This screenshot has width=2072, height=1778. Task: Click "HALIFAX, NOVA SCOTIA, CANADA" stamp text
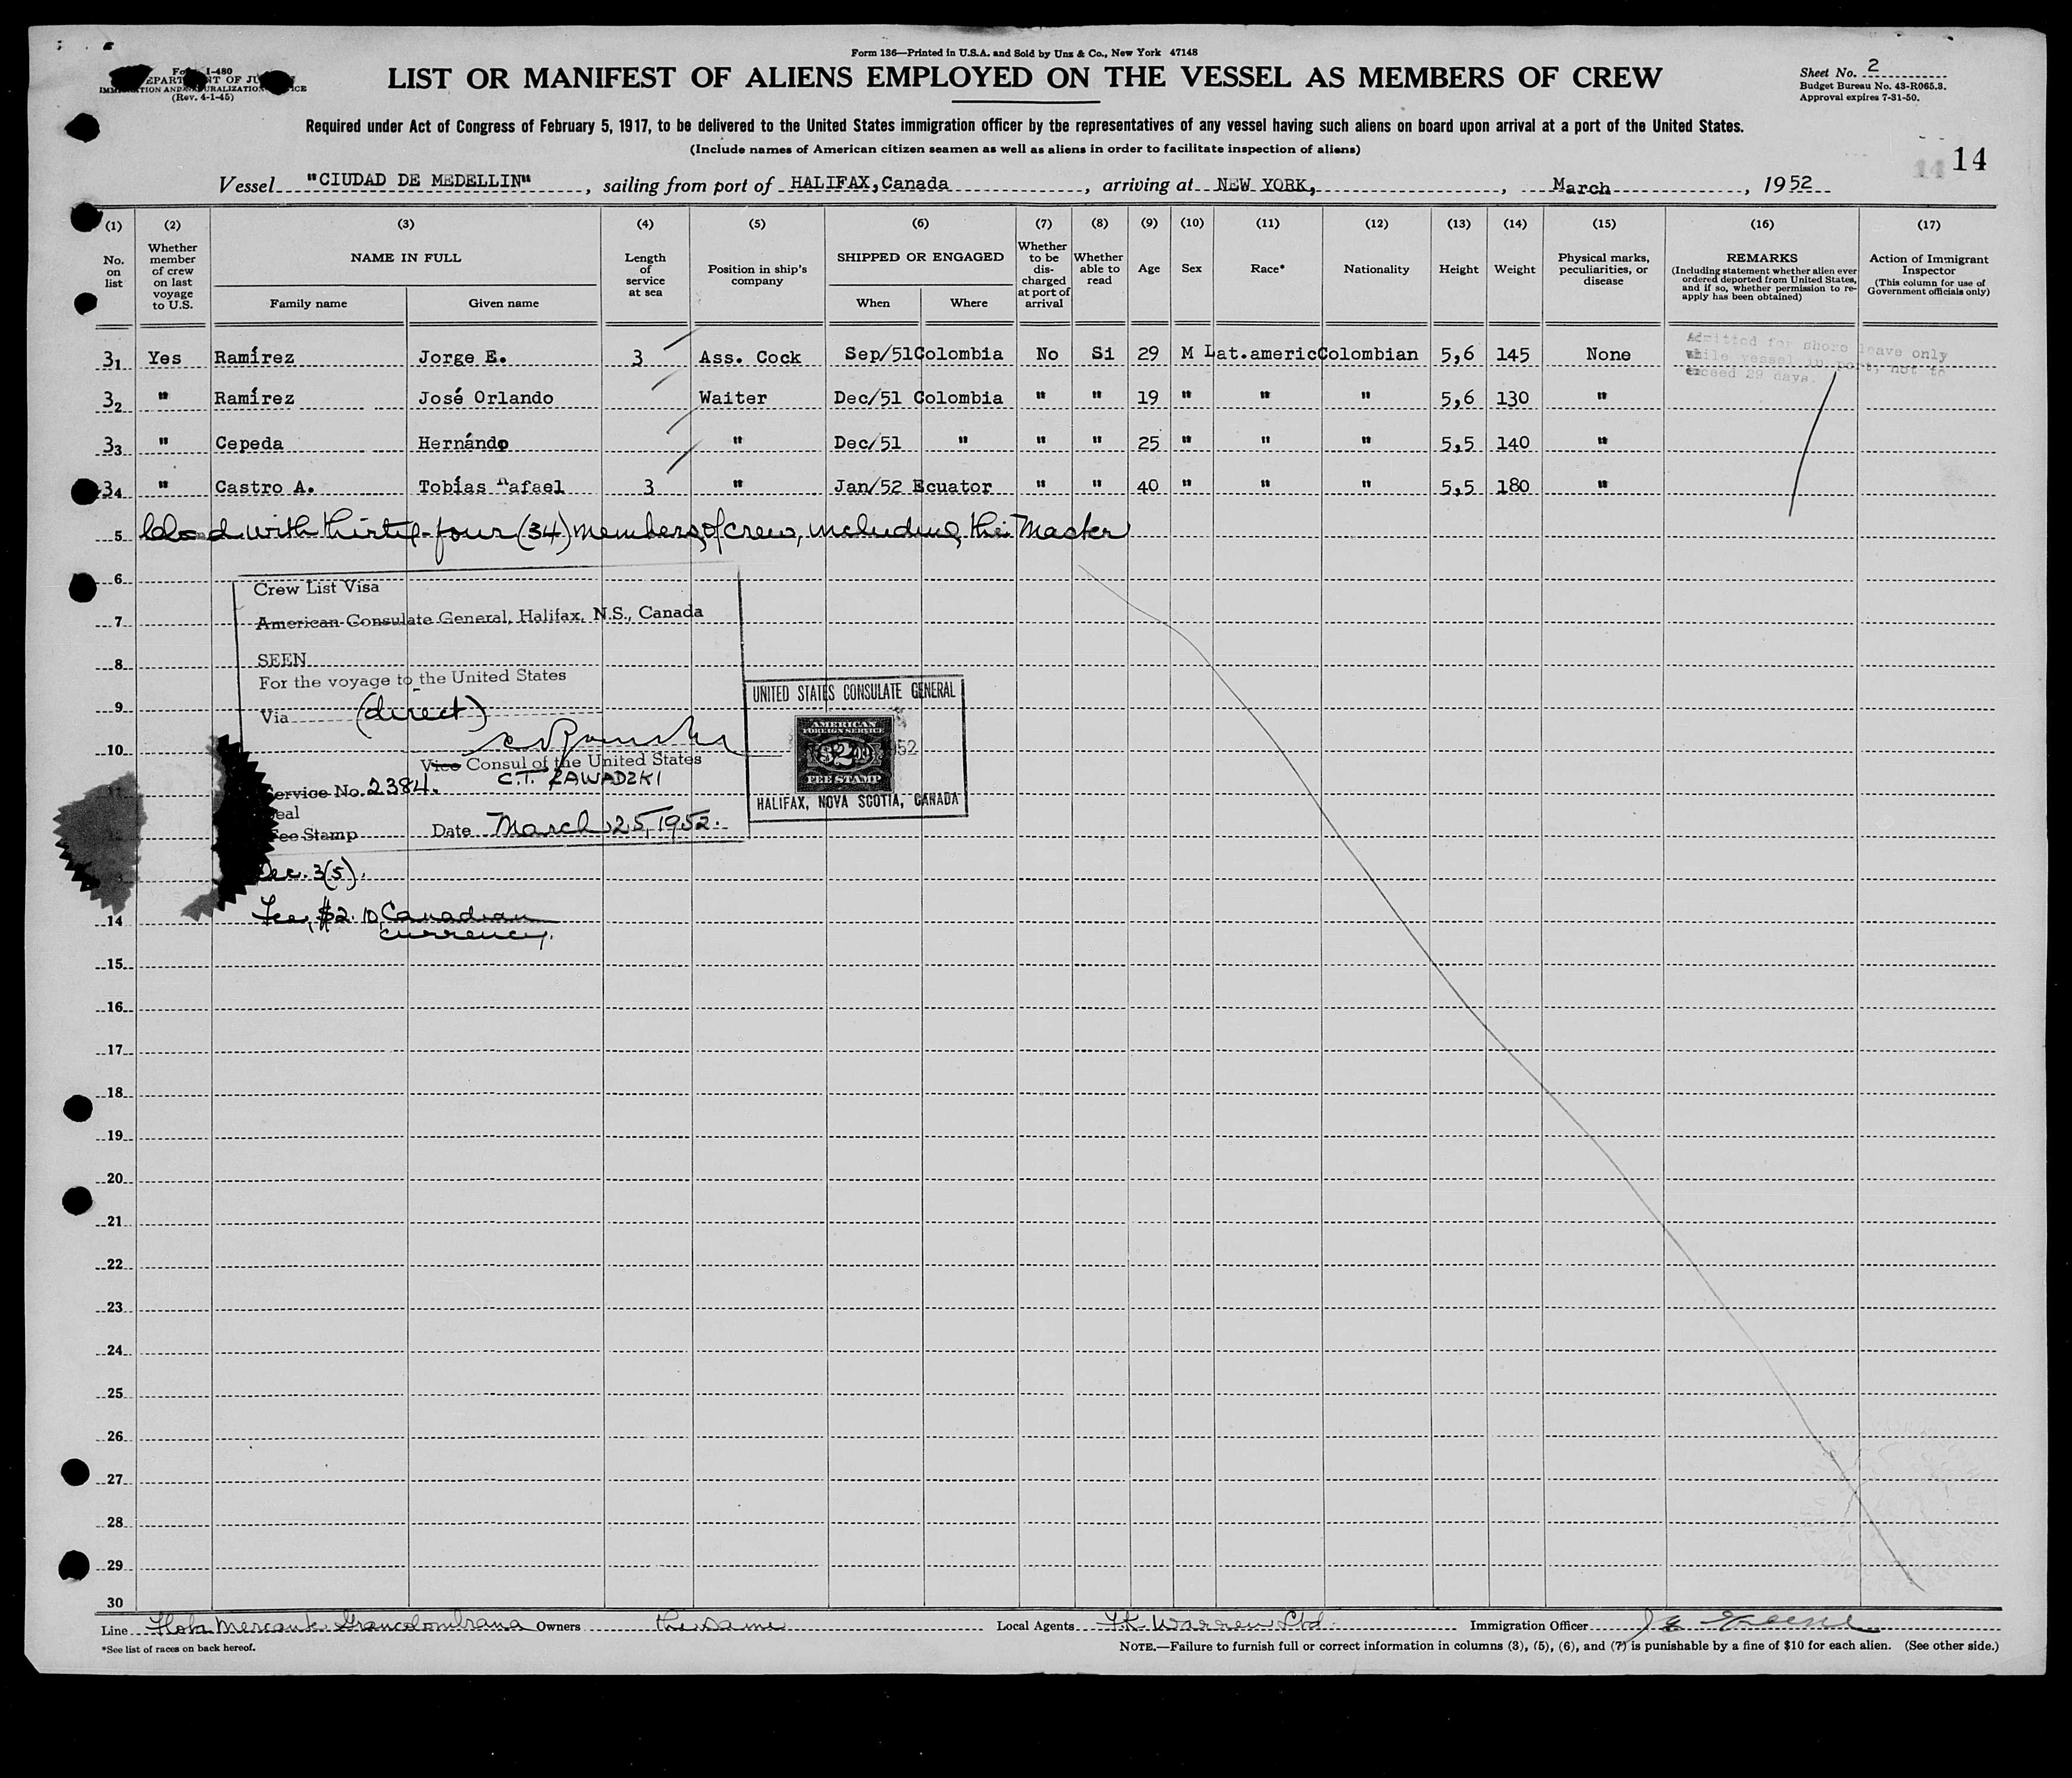pyautogui.click(x=857, y=803)
